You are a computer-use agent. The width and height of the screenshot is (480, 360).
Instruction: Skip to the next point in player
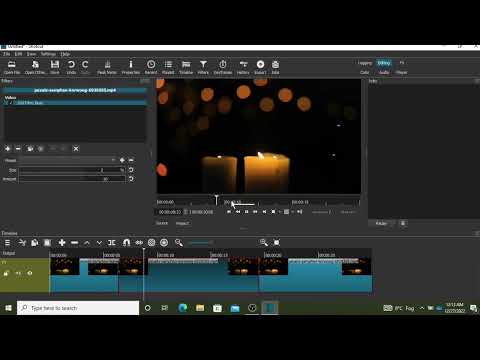pos(264,212)
